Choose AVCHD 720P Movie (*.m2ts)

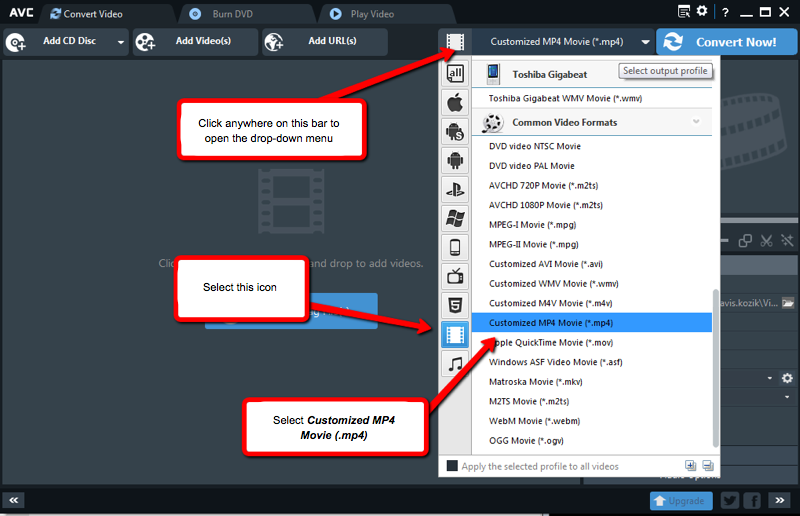coord(592,185)
